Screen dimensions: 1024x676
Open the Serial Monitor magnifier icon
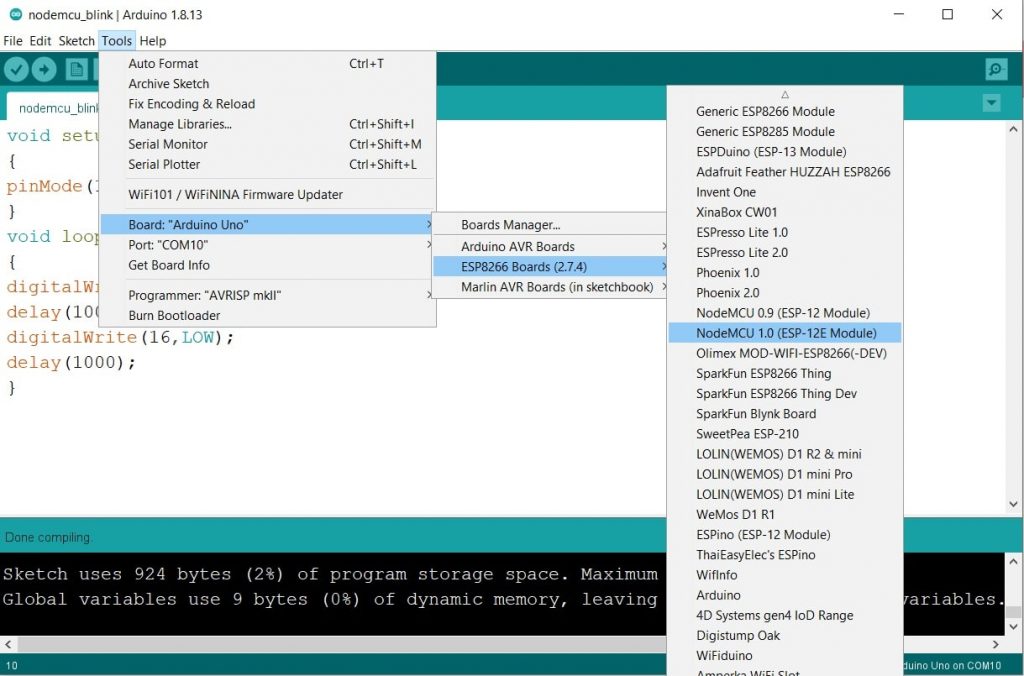coord(996,69)
